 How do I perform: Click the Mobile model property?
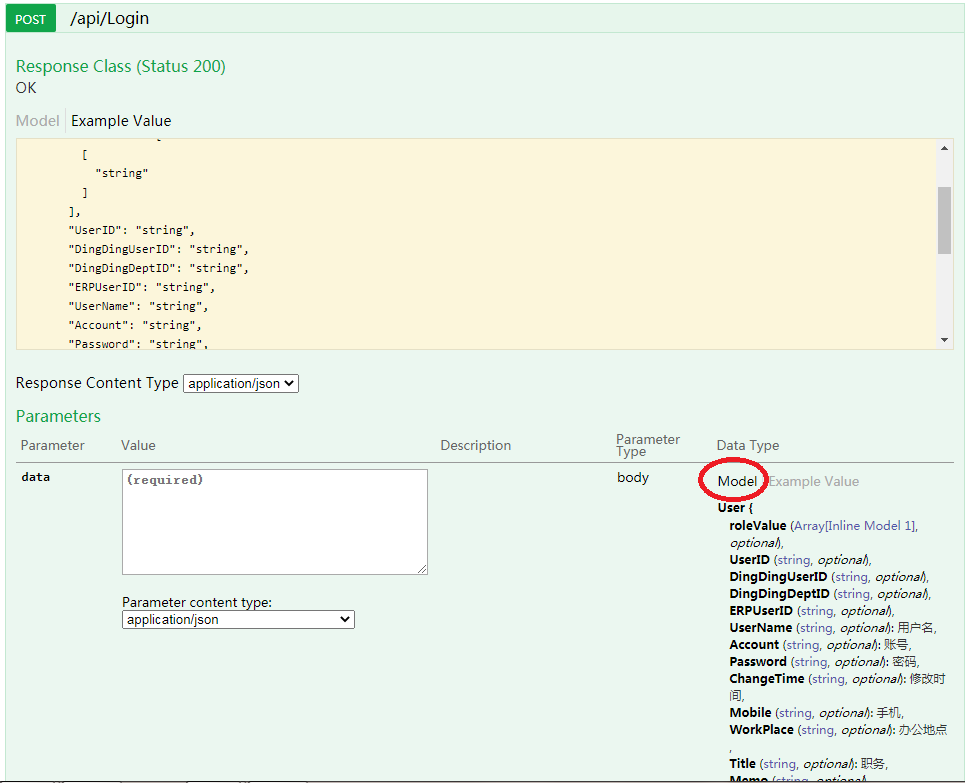click(750, 713)
